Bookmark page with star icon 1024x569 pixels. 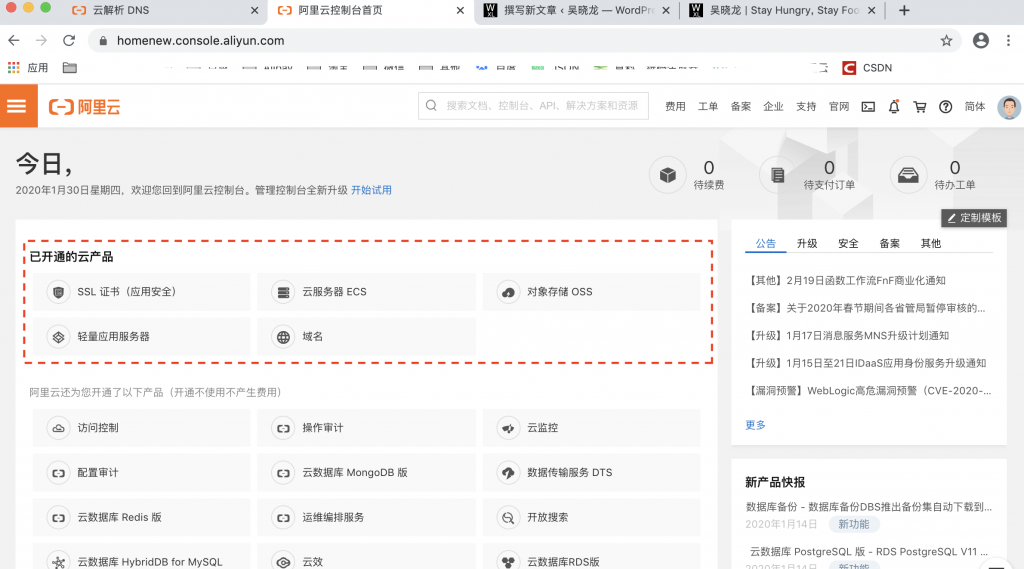pos(946,41)
